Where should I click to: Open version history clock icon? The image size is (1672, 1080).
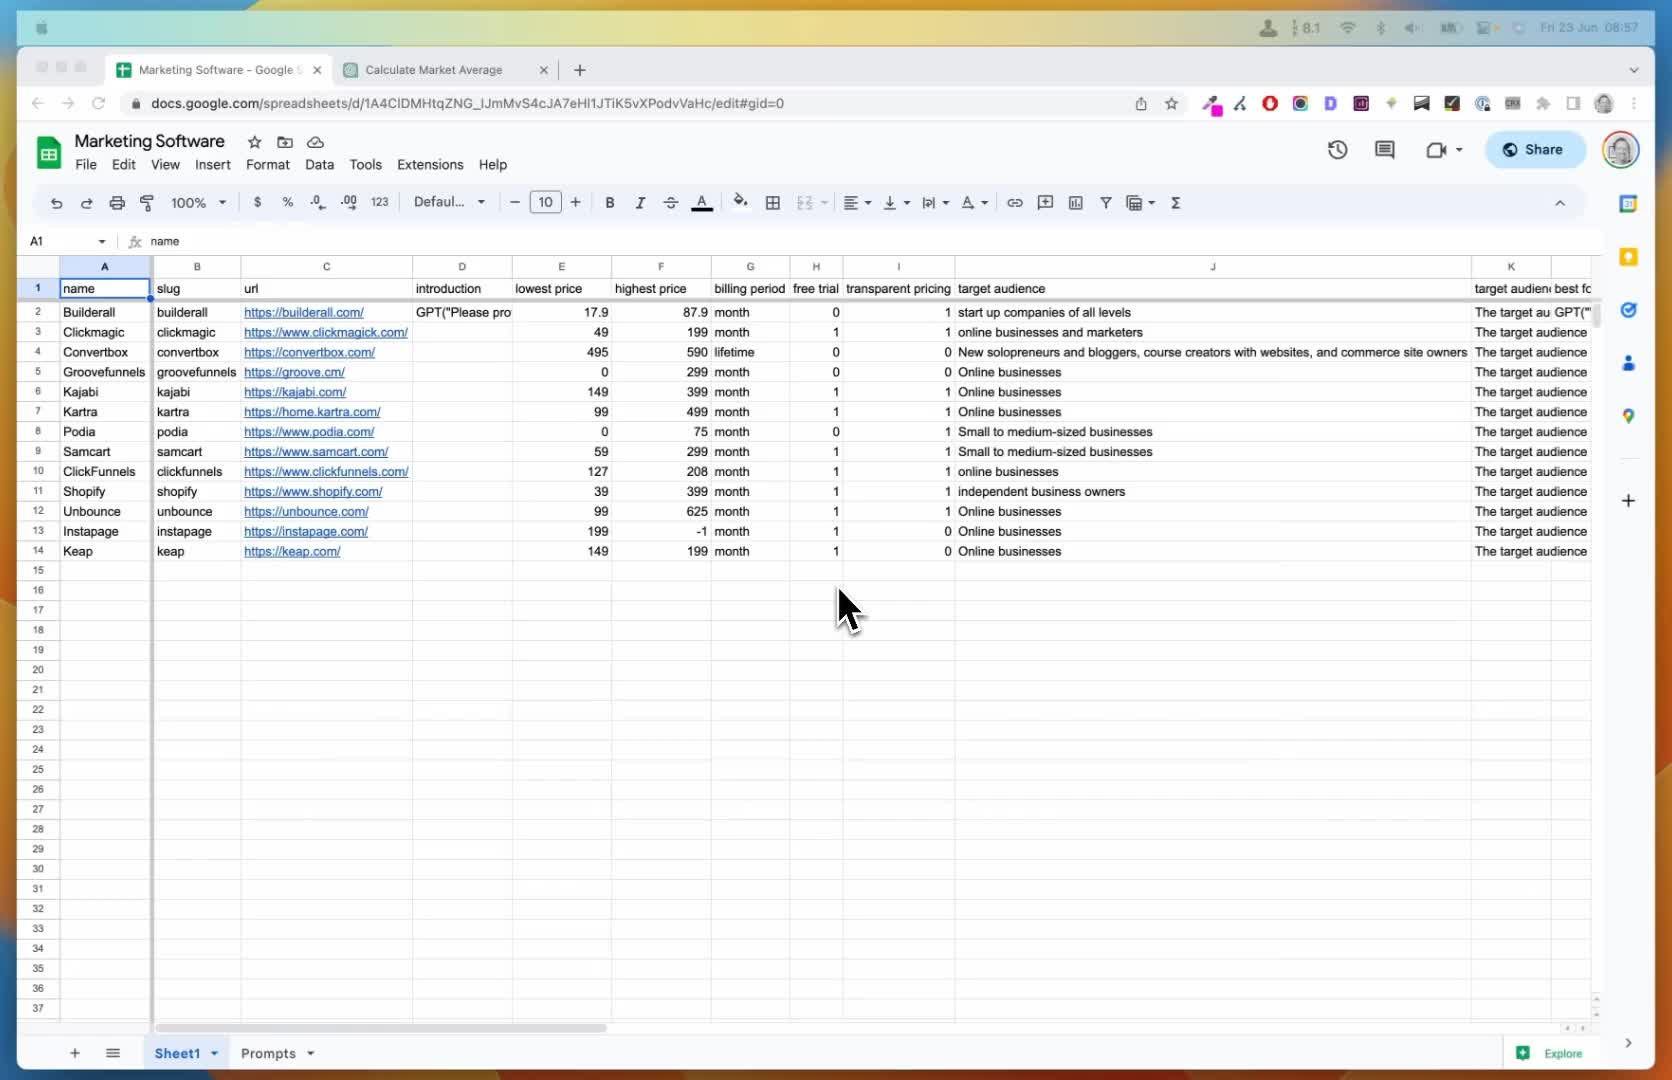(x=1337, y=150)
